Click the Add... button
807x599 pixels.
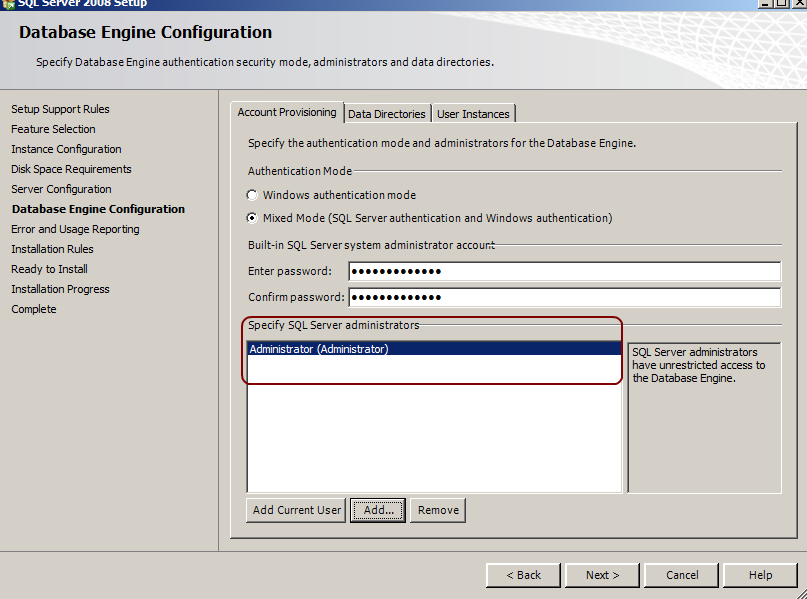378,510
